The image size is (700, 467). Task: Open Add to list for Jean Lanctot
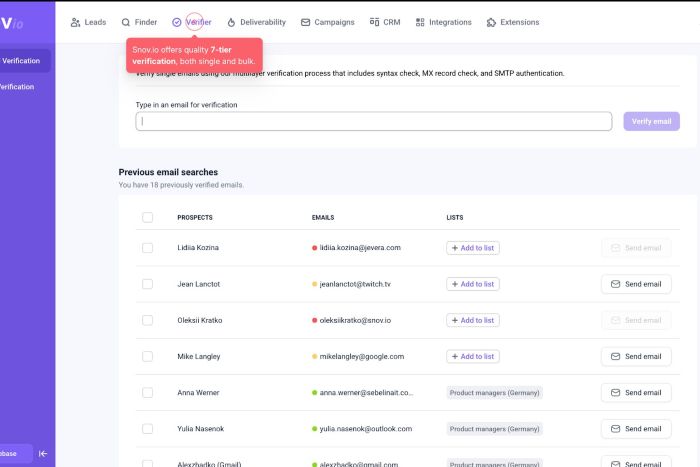473,284
